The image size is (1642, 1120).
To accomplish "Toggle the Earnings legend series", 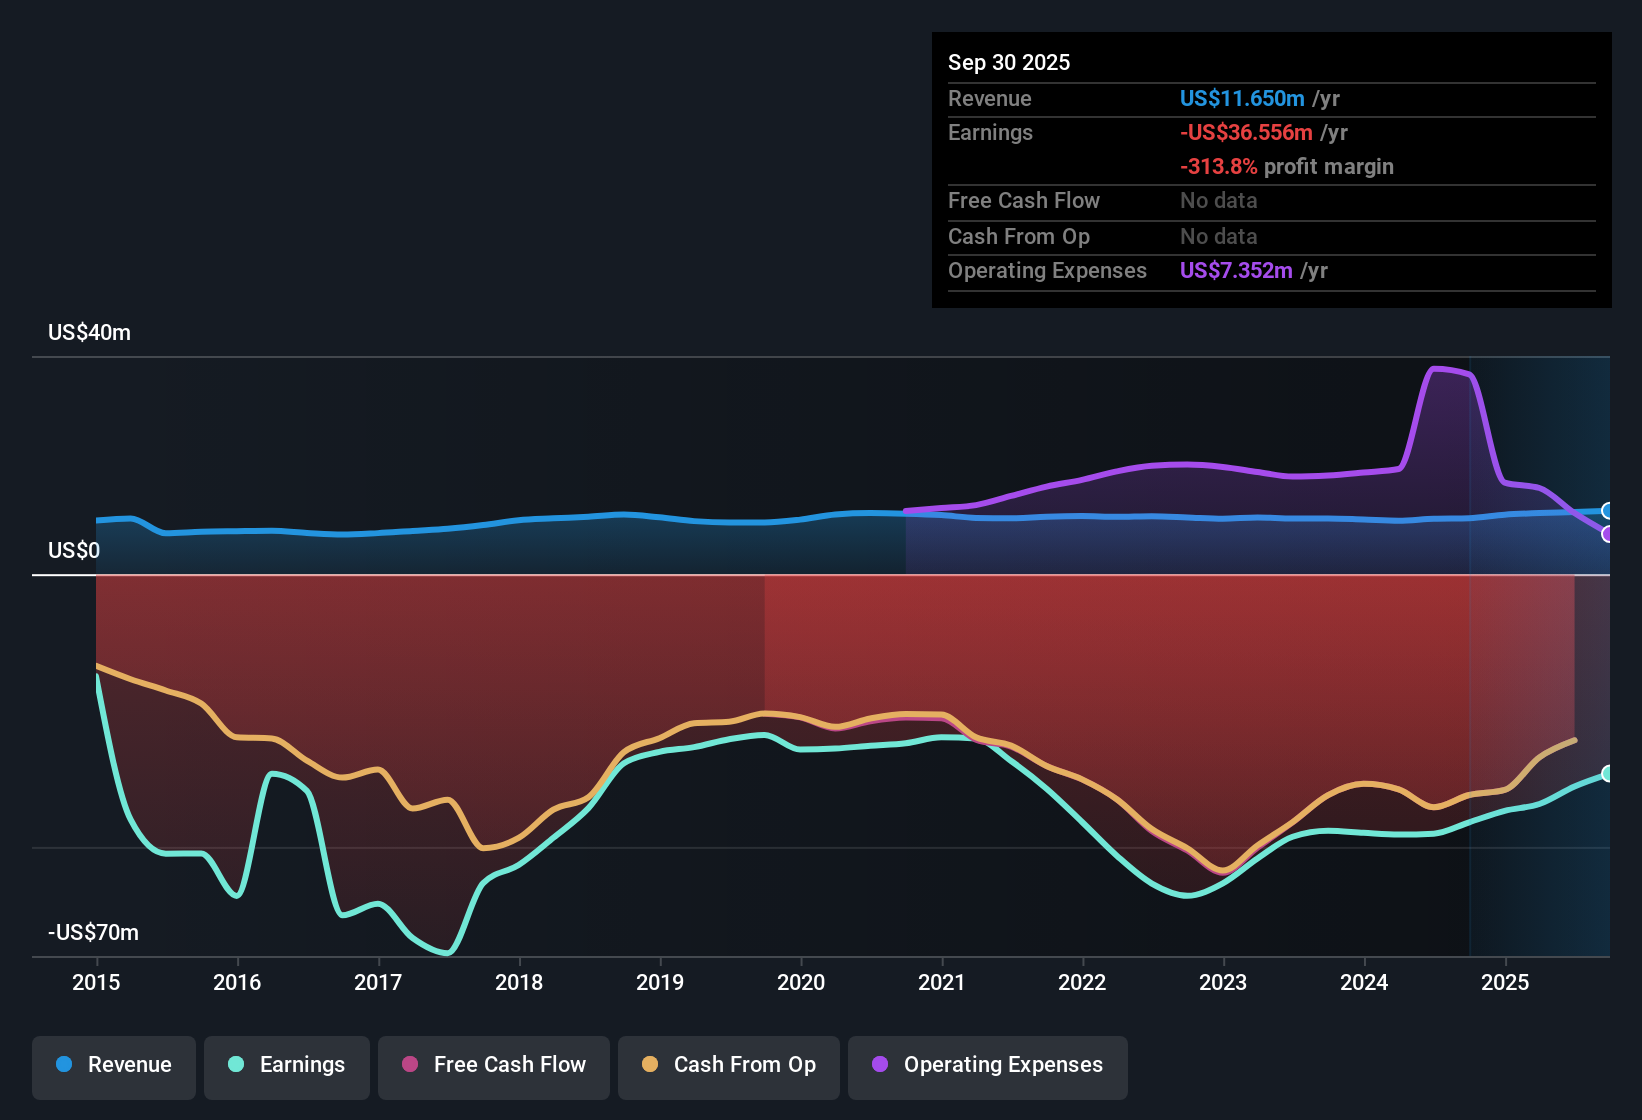I will (x=286, y=1066).
